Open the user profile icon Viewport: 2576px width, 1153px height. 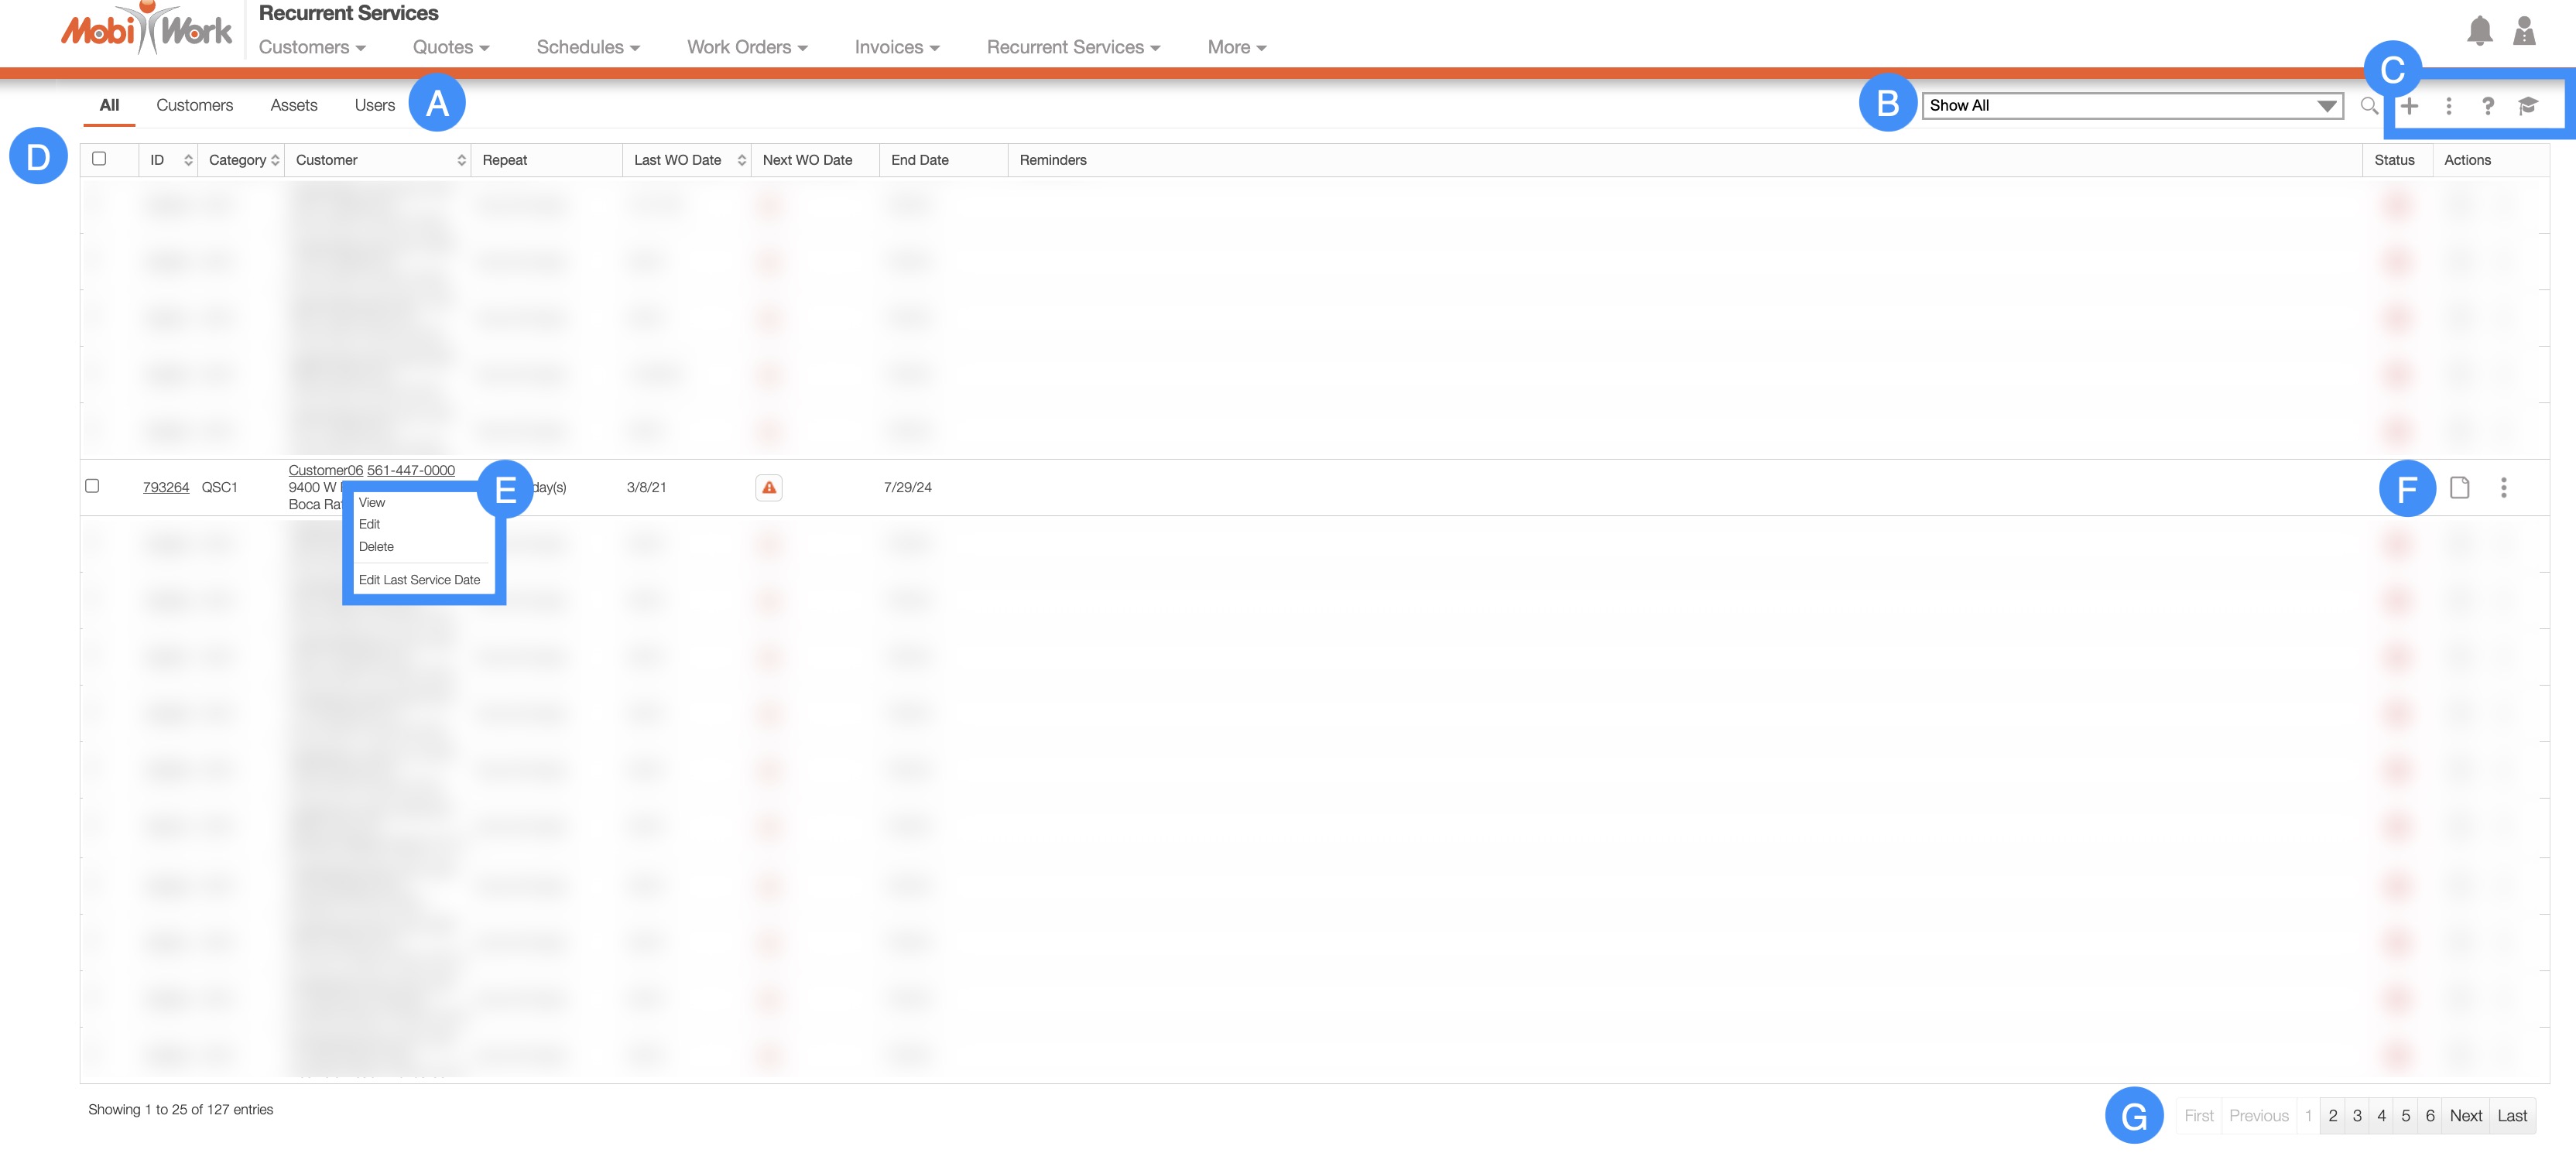2524,31
